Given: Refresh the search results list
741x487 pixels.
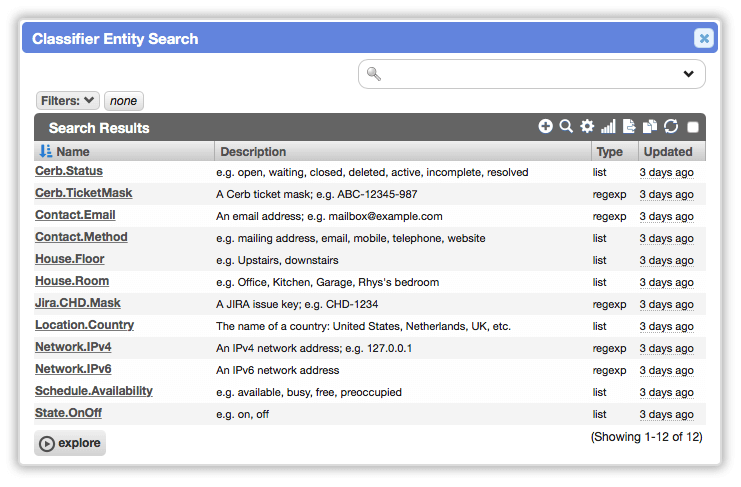Looking at the screenshot, I should (671, 126).
